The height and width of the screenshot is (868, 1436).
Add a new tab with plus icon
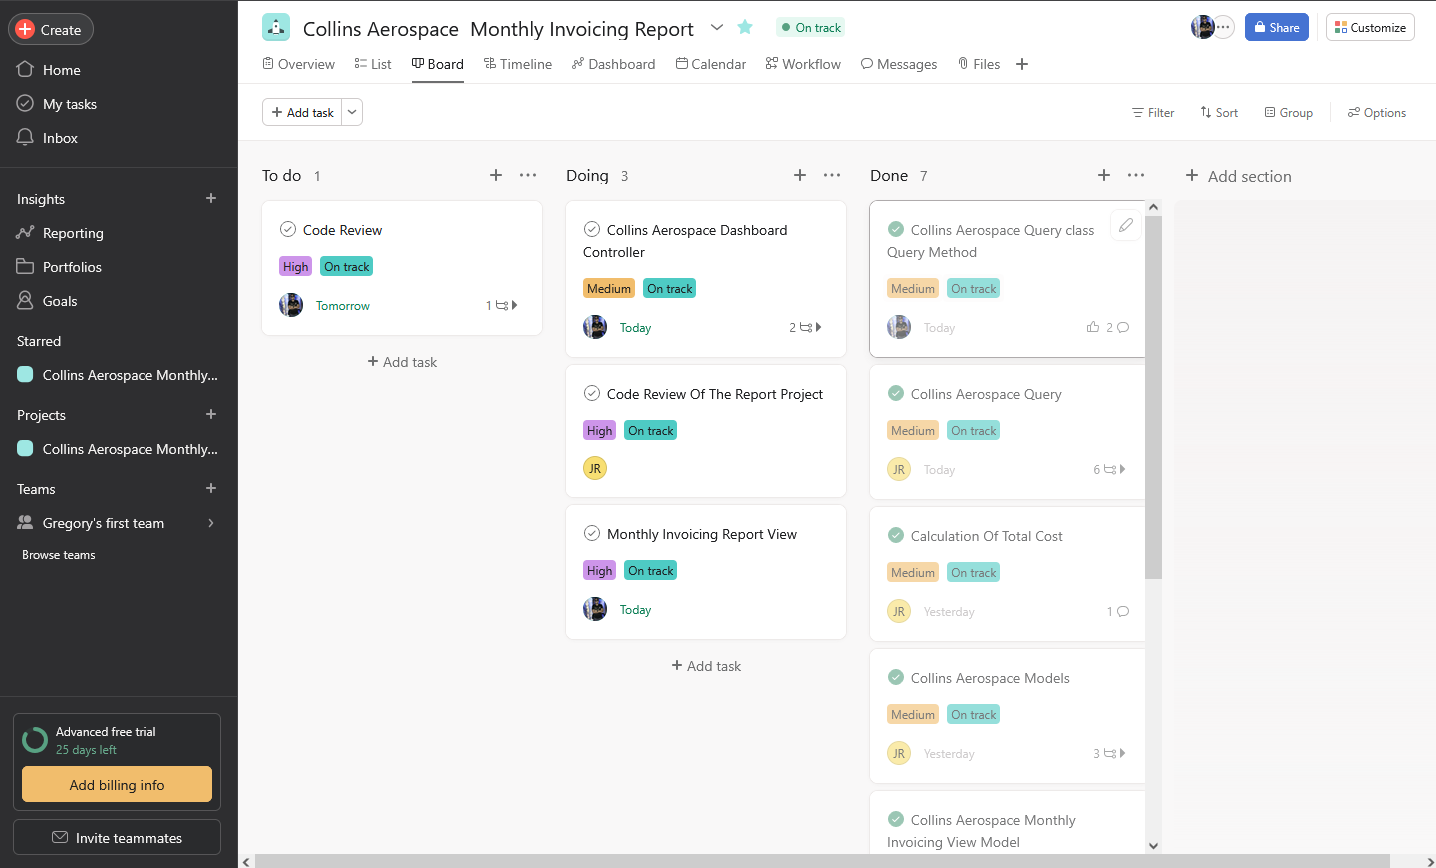(1022, 64)
